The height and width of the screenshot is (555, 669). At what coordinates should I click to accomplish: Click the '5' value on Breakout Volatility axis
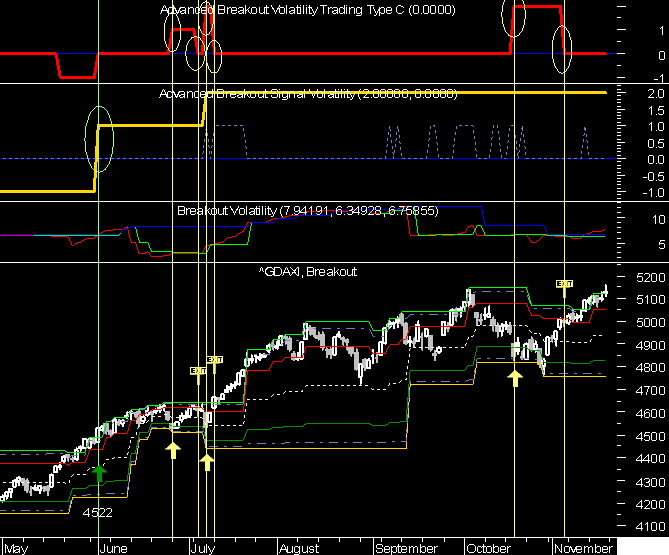[662, 244]
